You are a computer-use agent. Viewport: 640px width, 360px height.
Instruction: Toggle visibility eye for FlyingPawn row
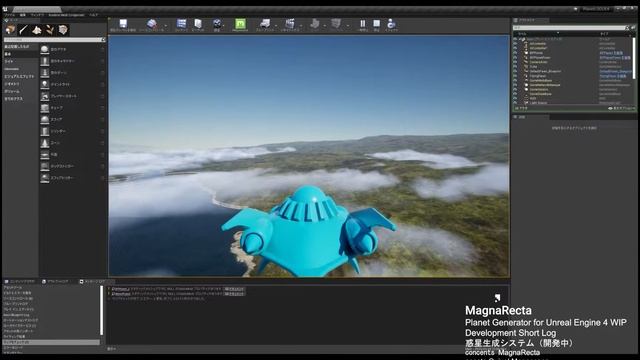(515, 76)
